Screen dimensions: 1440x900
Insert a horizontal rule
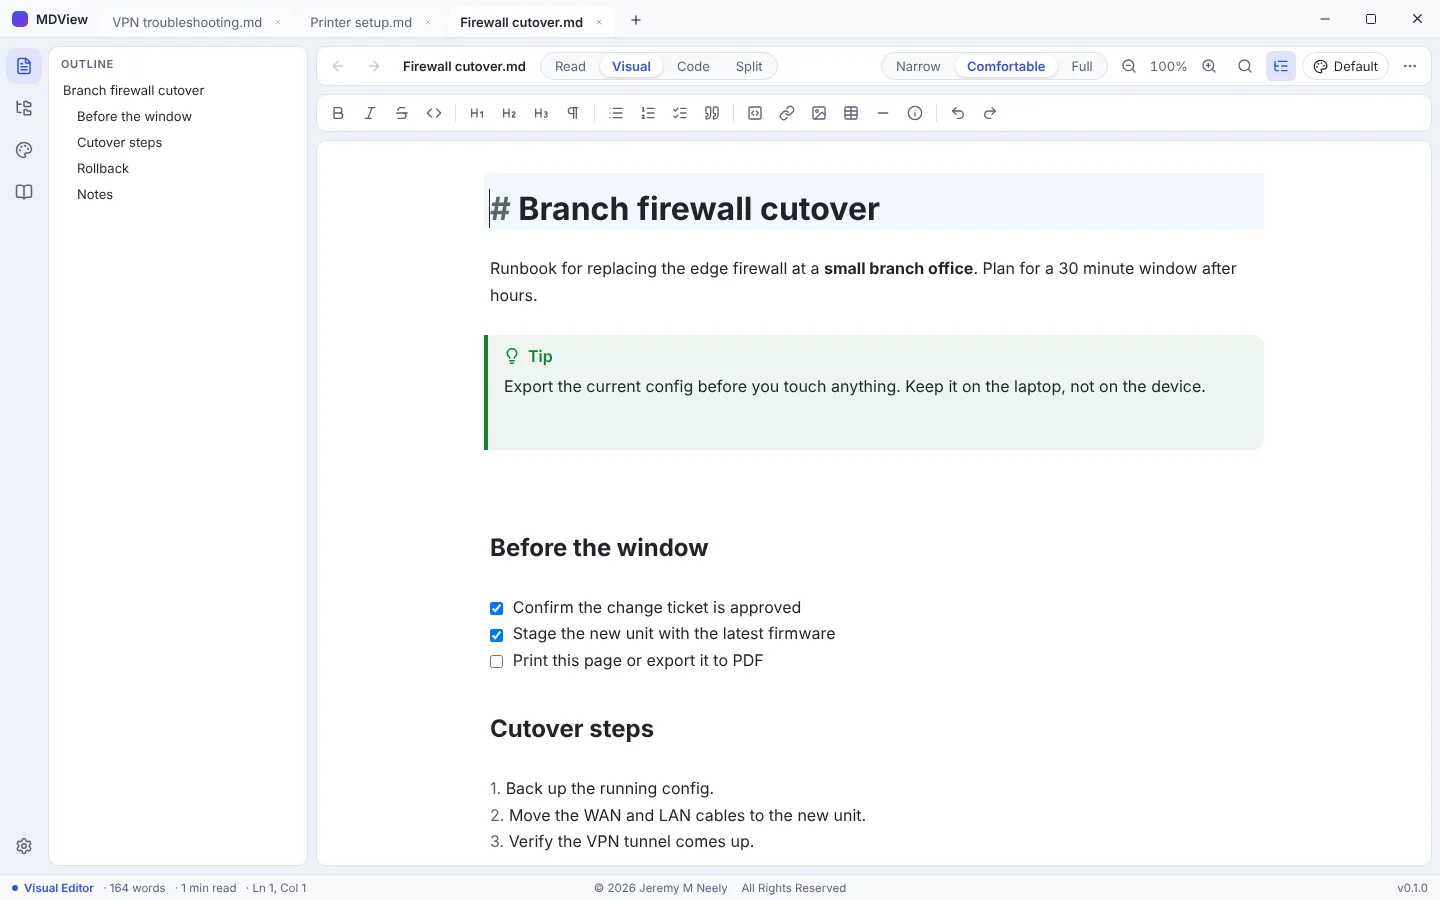pyautogui.click(x=883, y=113)
